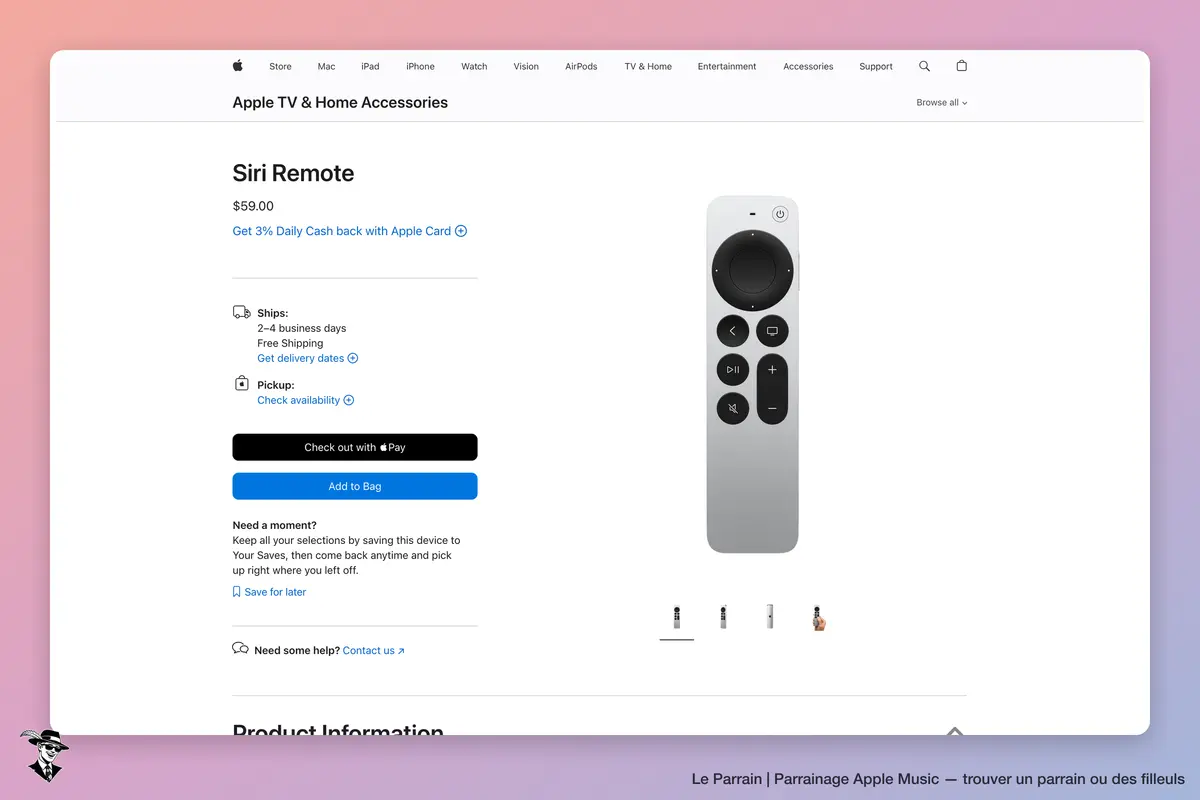Screen dimensions: 1200x800
Task: Open the Store menu
Action: coord(280,66)
